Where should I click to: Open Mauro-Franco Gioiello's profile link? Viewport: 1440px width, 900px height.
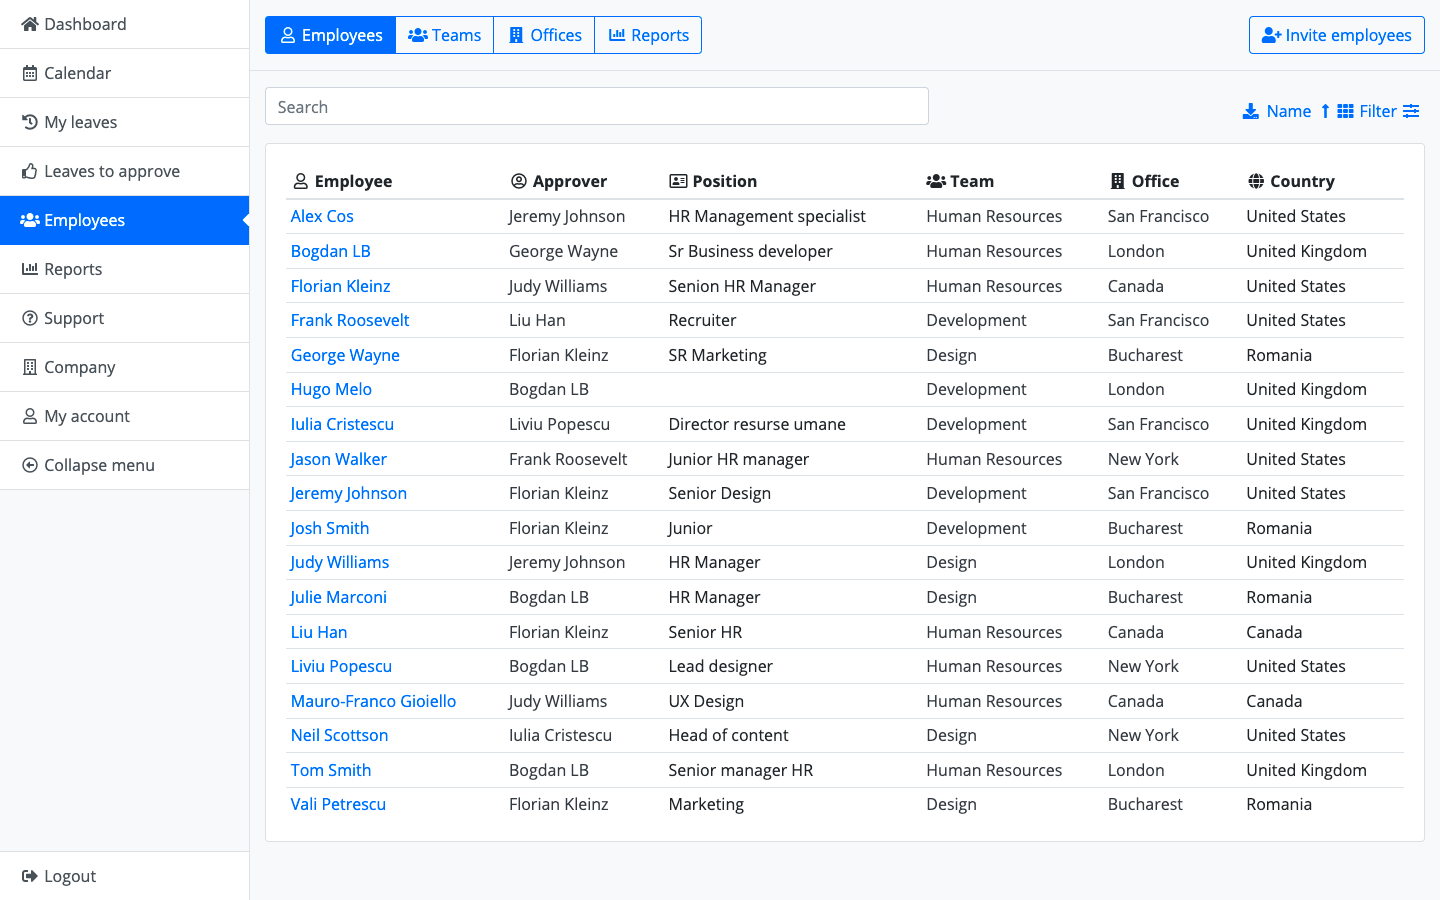pyautogui.click(x=373, y=701)
